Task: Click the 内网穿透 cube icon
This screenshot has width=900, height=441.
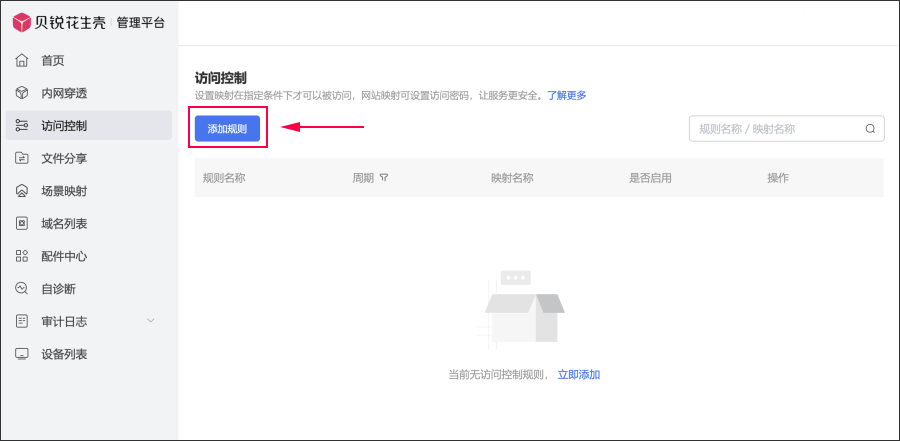Action: pyautogui.click(x=22, y=93)
